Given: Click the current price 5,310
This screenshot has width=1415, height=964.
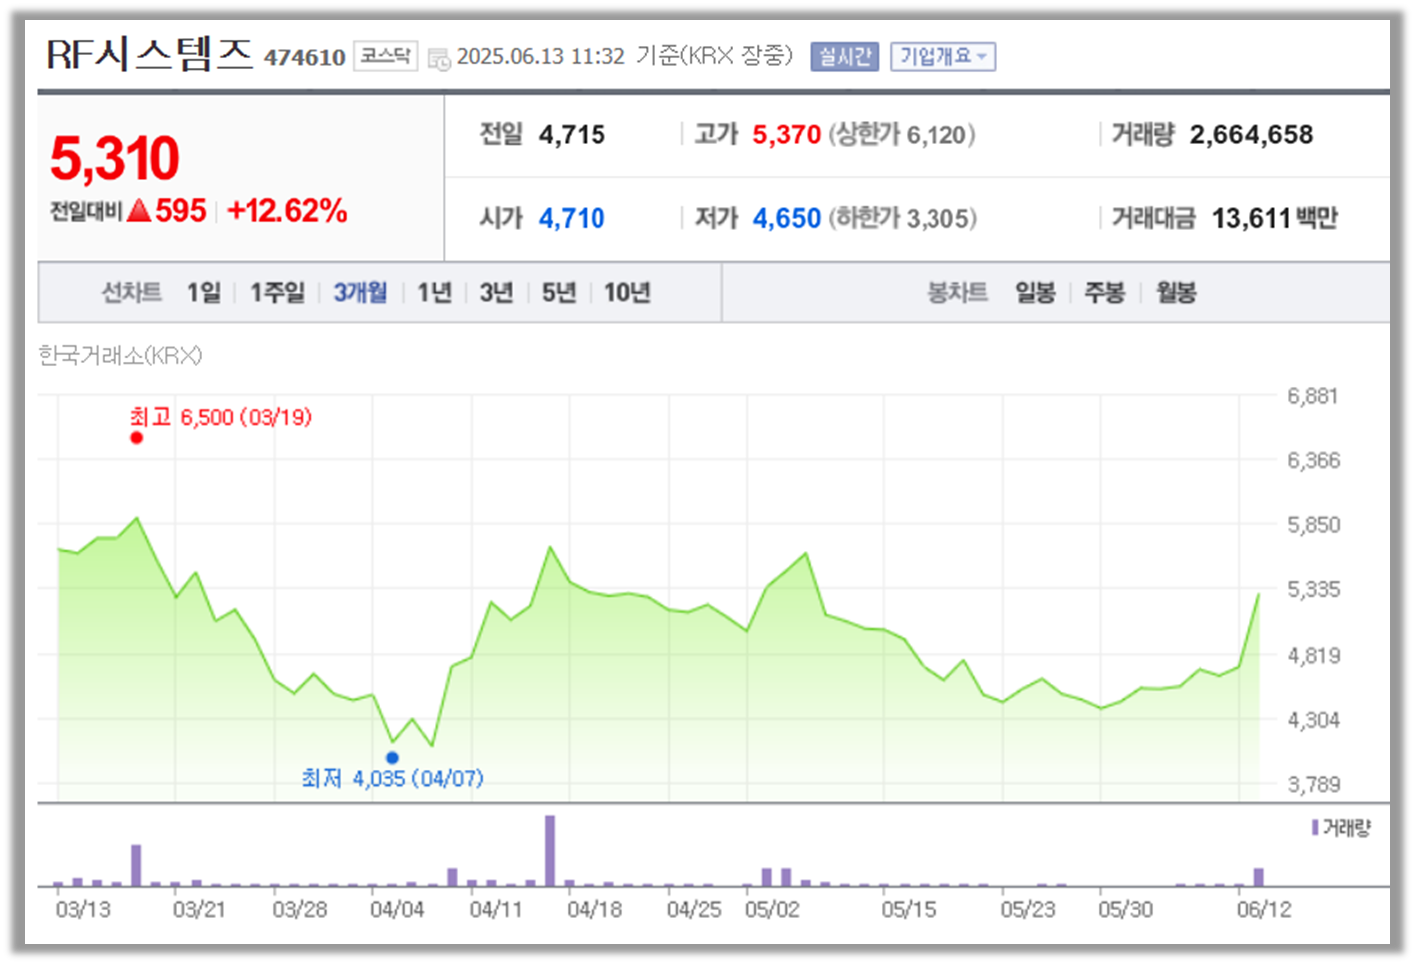Looking at the screenshot, I should point(115,158).
